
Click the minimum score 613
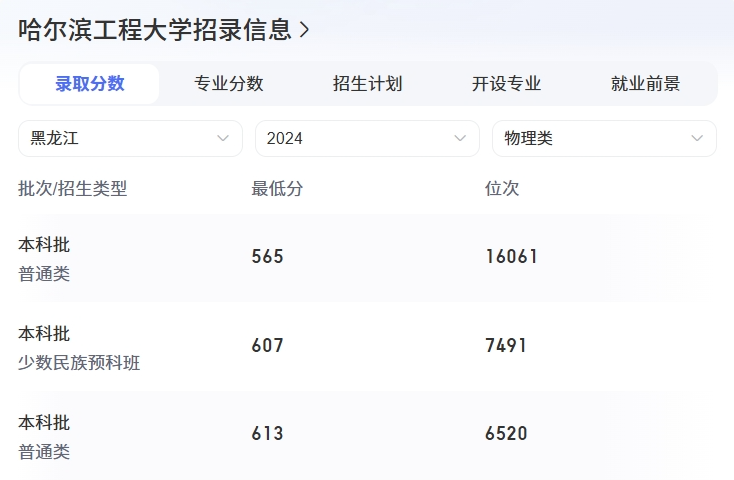pos(268,434)
